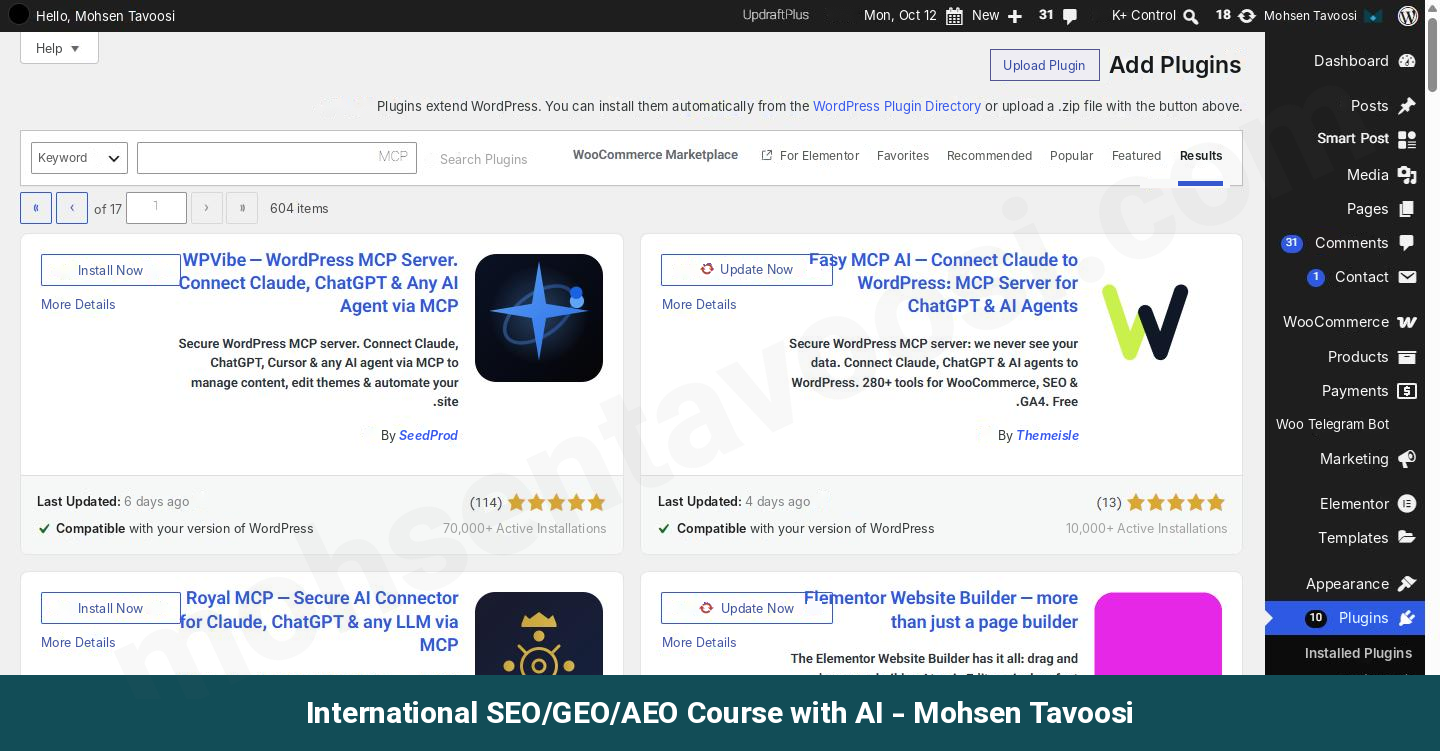Select the Favorites tab

[x=903, y=156]
